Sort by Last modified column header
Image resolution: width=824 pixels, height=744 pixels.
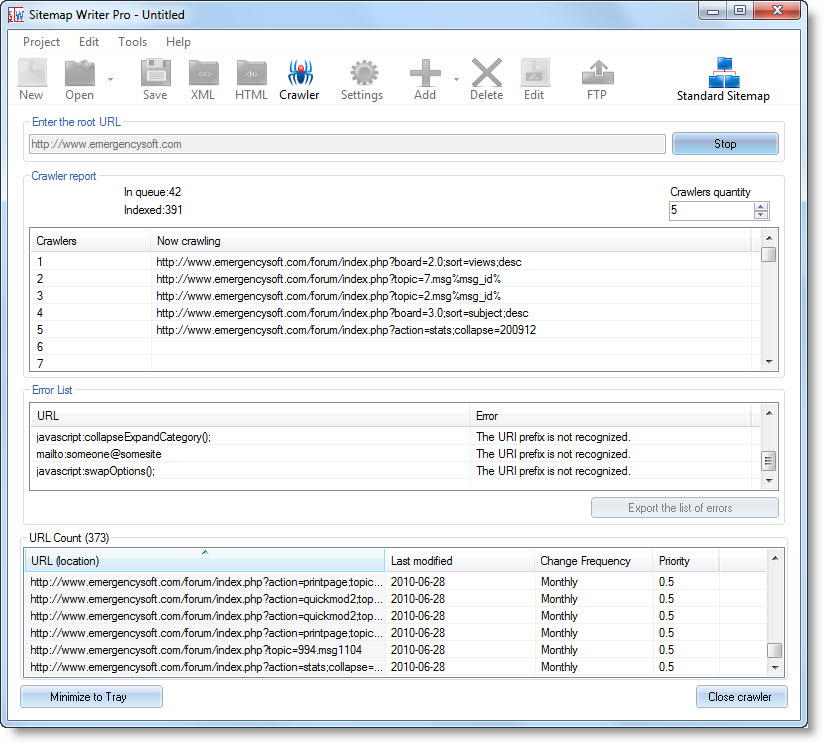(459, 561)
